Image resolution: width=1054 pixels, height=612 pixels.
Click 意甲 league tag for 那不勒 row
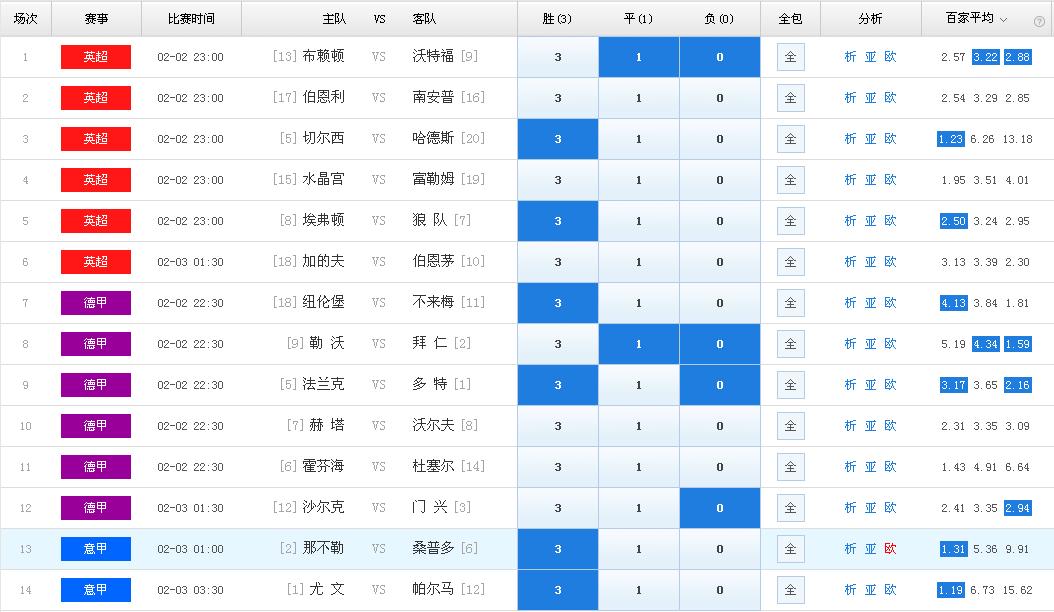tap(95, 549)
